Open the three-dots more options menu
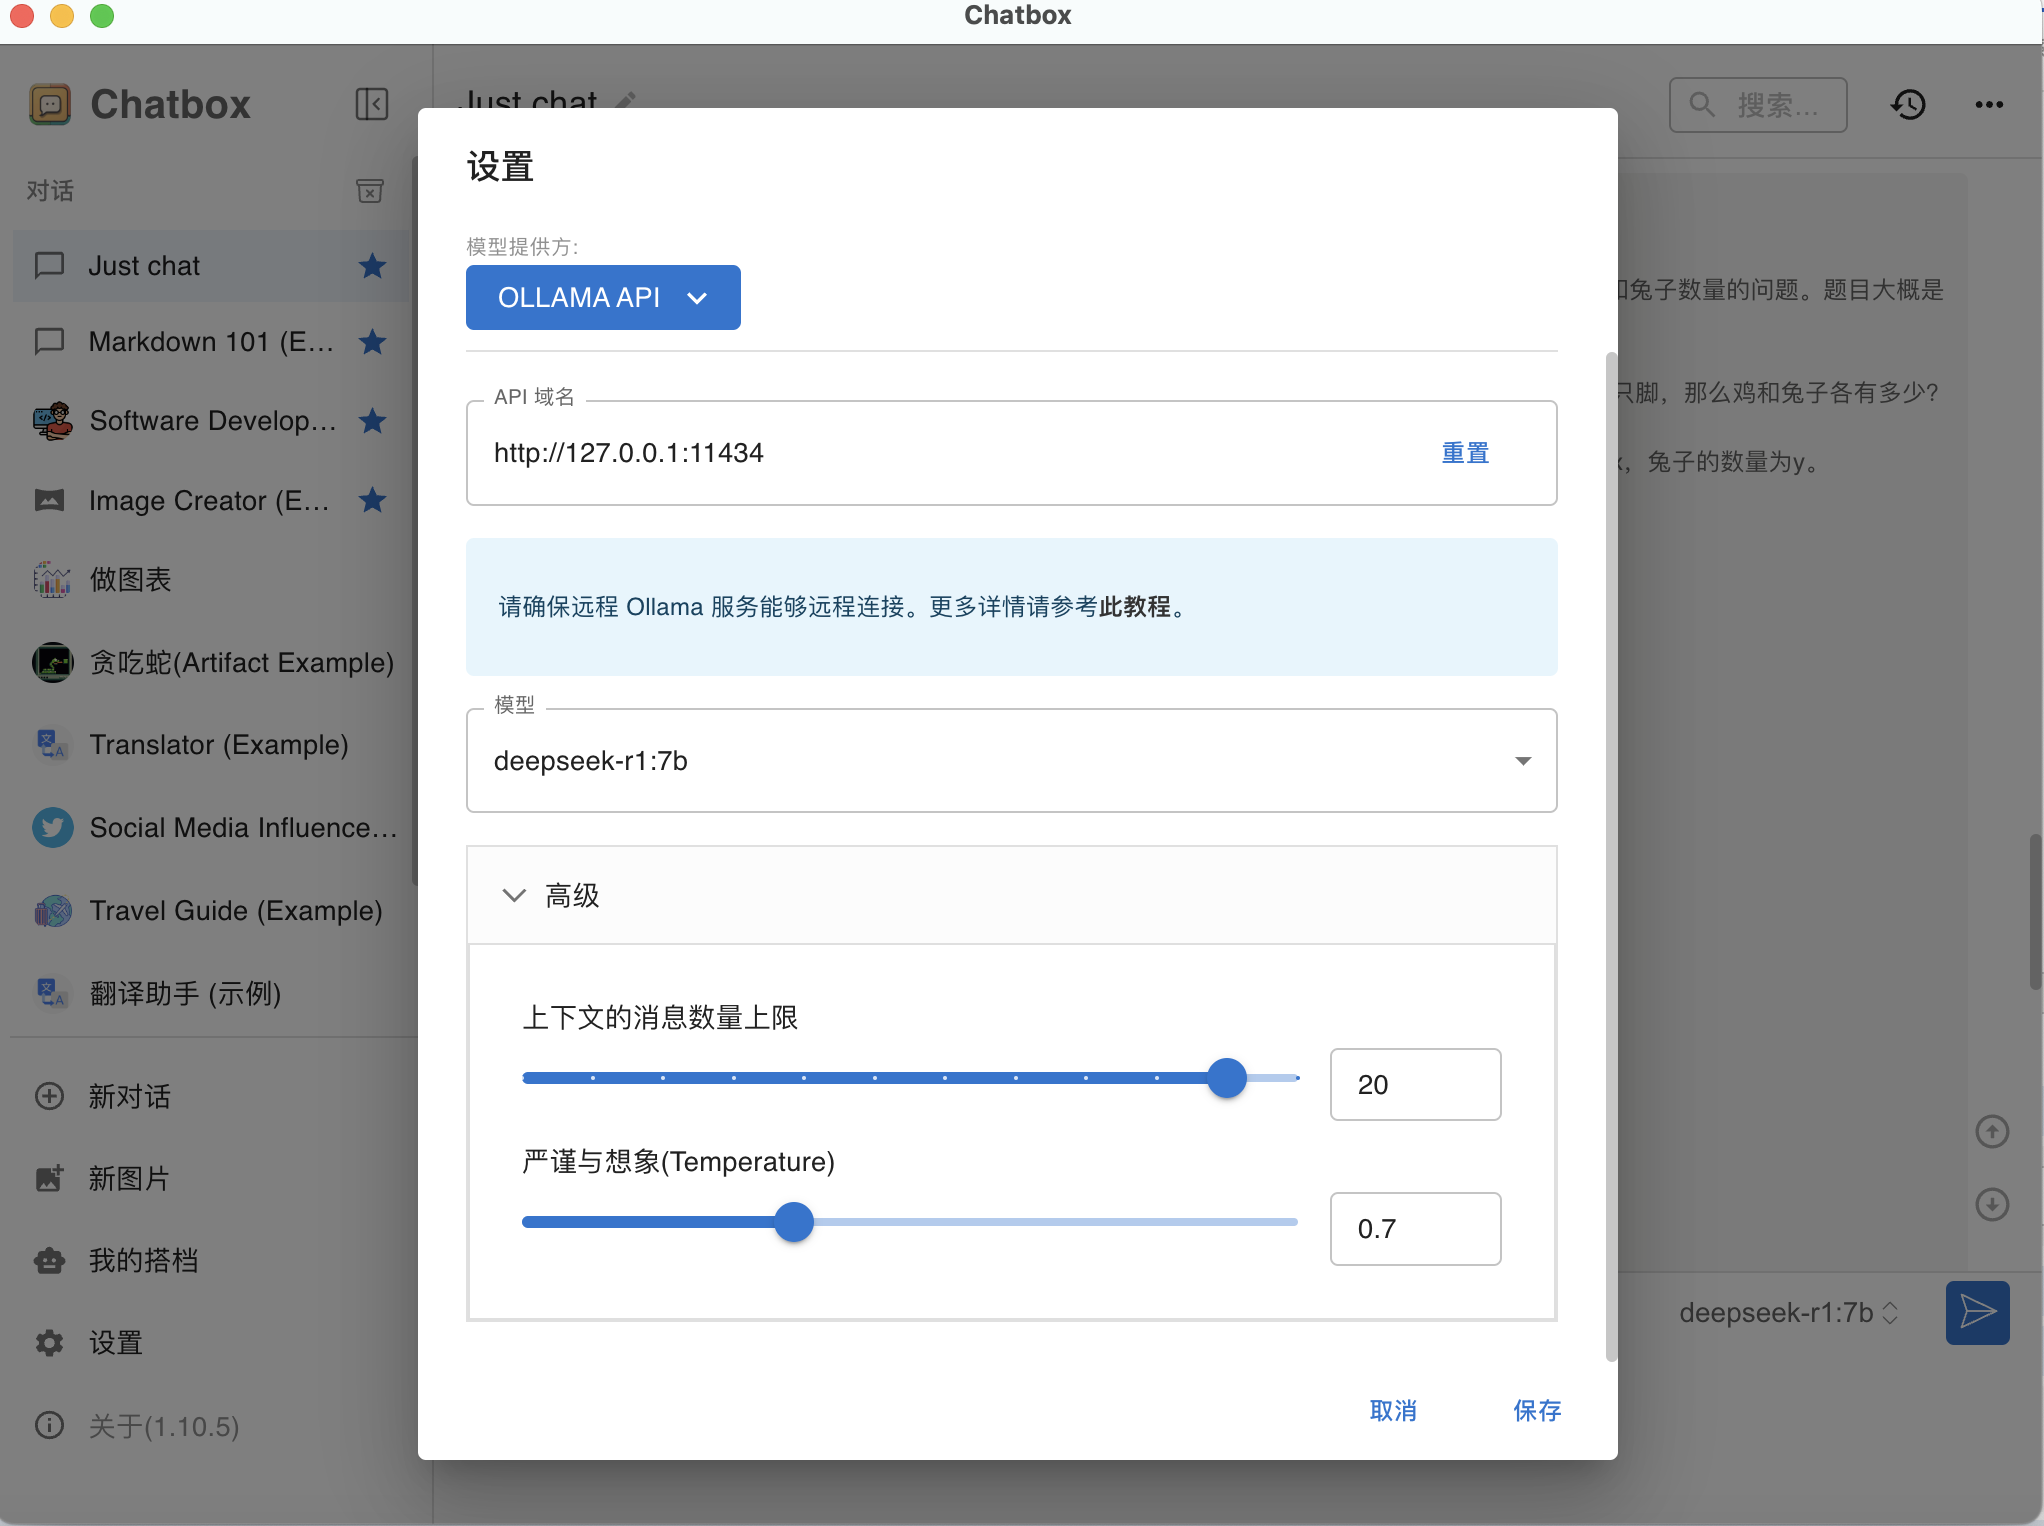2044x1526 pixels. pyautogui.click(x=1989, y=104)
